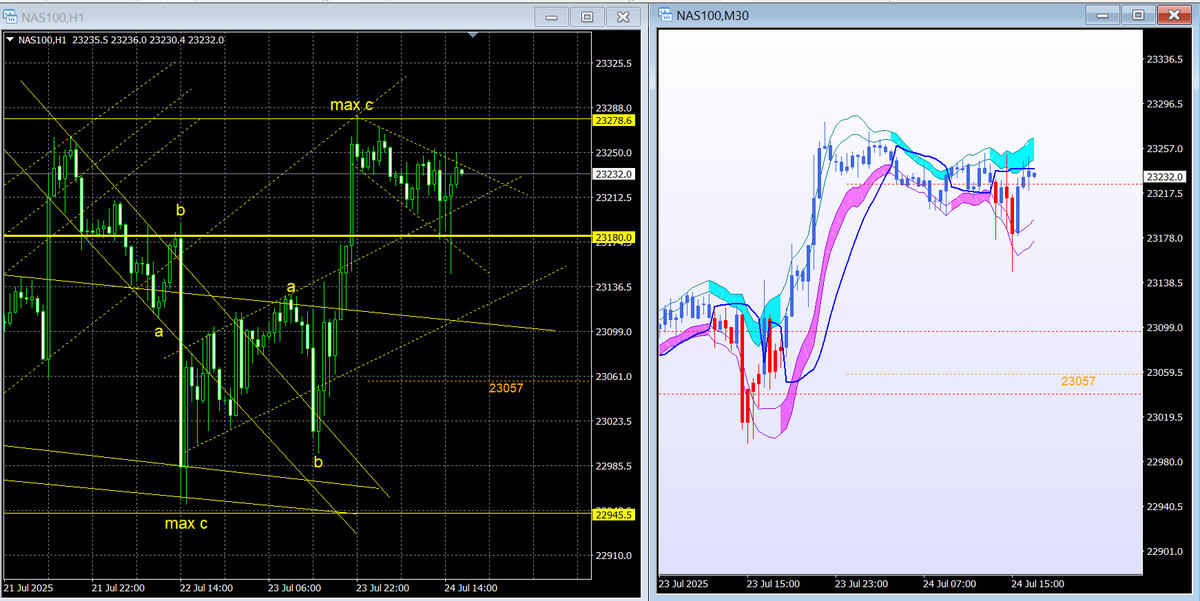Restore the NAS100,M30 chart window

[x=1138, y=14]
